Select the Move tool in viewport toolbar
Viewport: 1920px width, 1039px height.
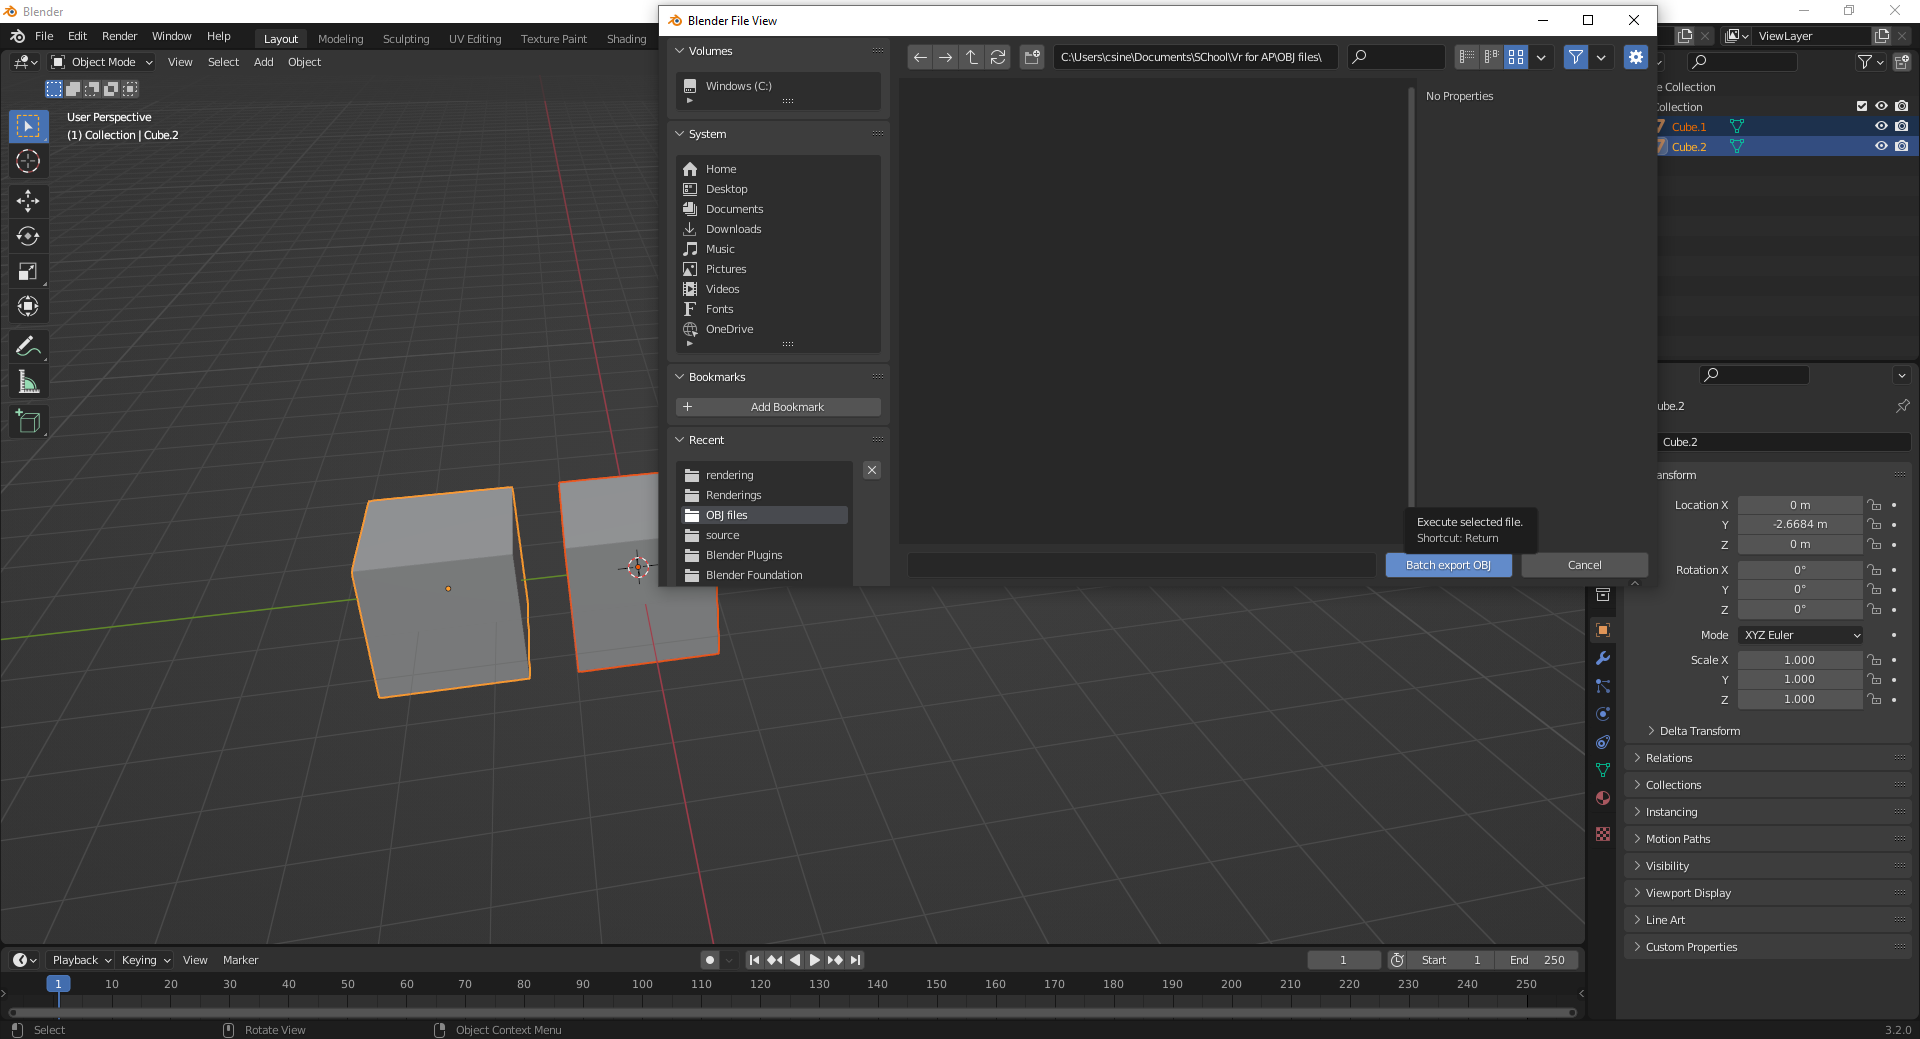[28, 201]
